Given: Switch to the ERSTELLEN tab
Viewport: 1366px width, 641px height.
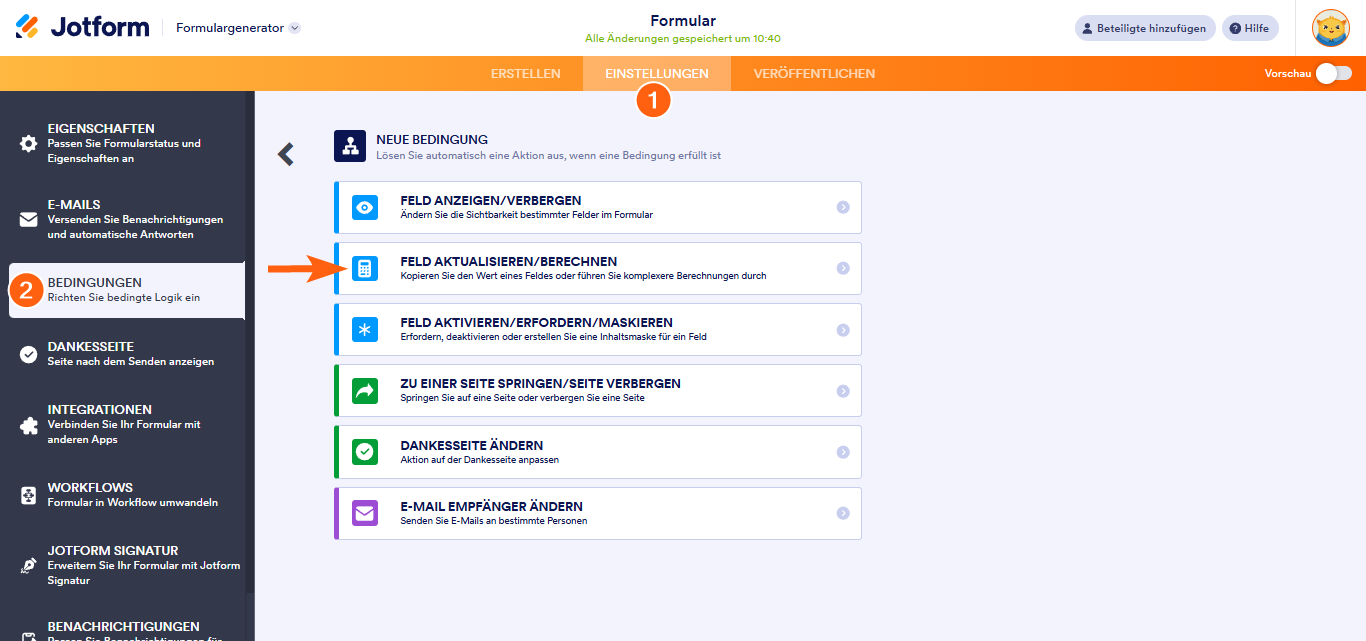Looking at the screenshot, I should (526, 73).
